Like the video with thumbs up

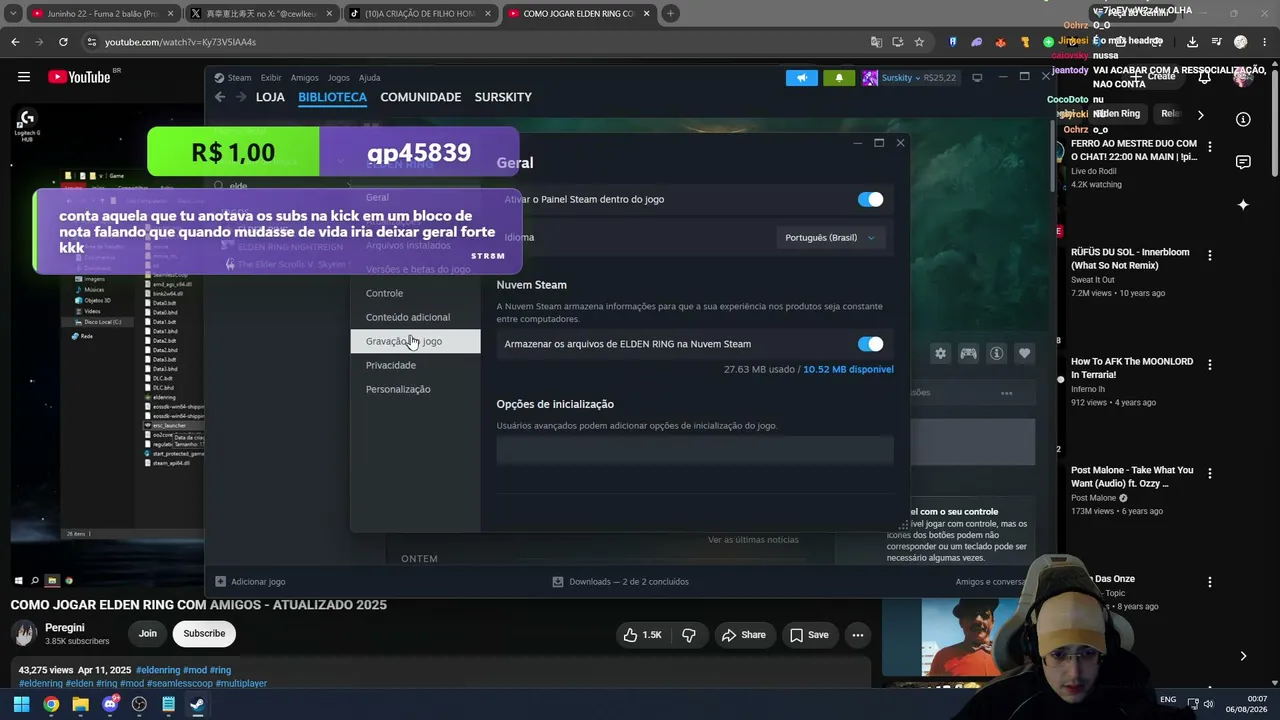coord(641,635)
